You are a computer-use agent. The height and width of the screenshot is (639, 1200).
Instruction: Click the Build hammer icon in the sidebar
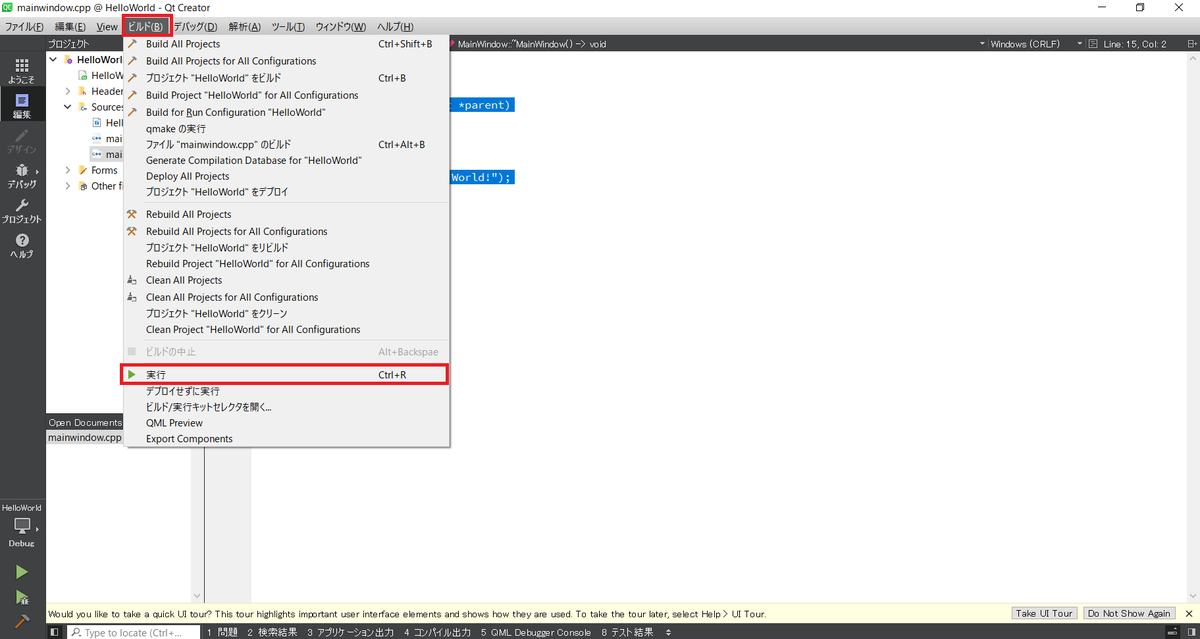(22, 621)
